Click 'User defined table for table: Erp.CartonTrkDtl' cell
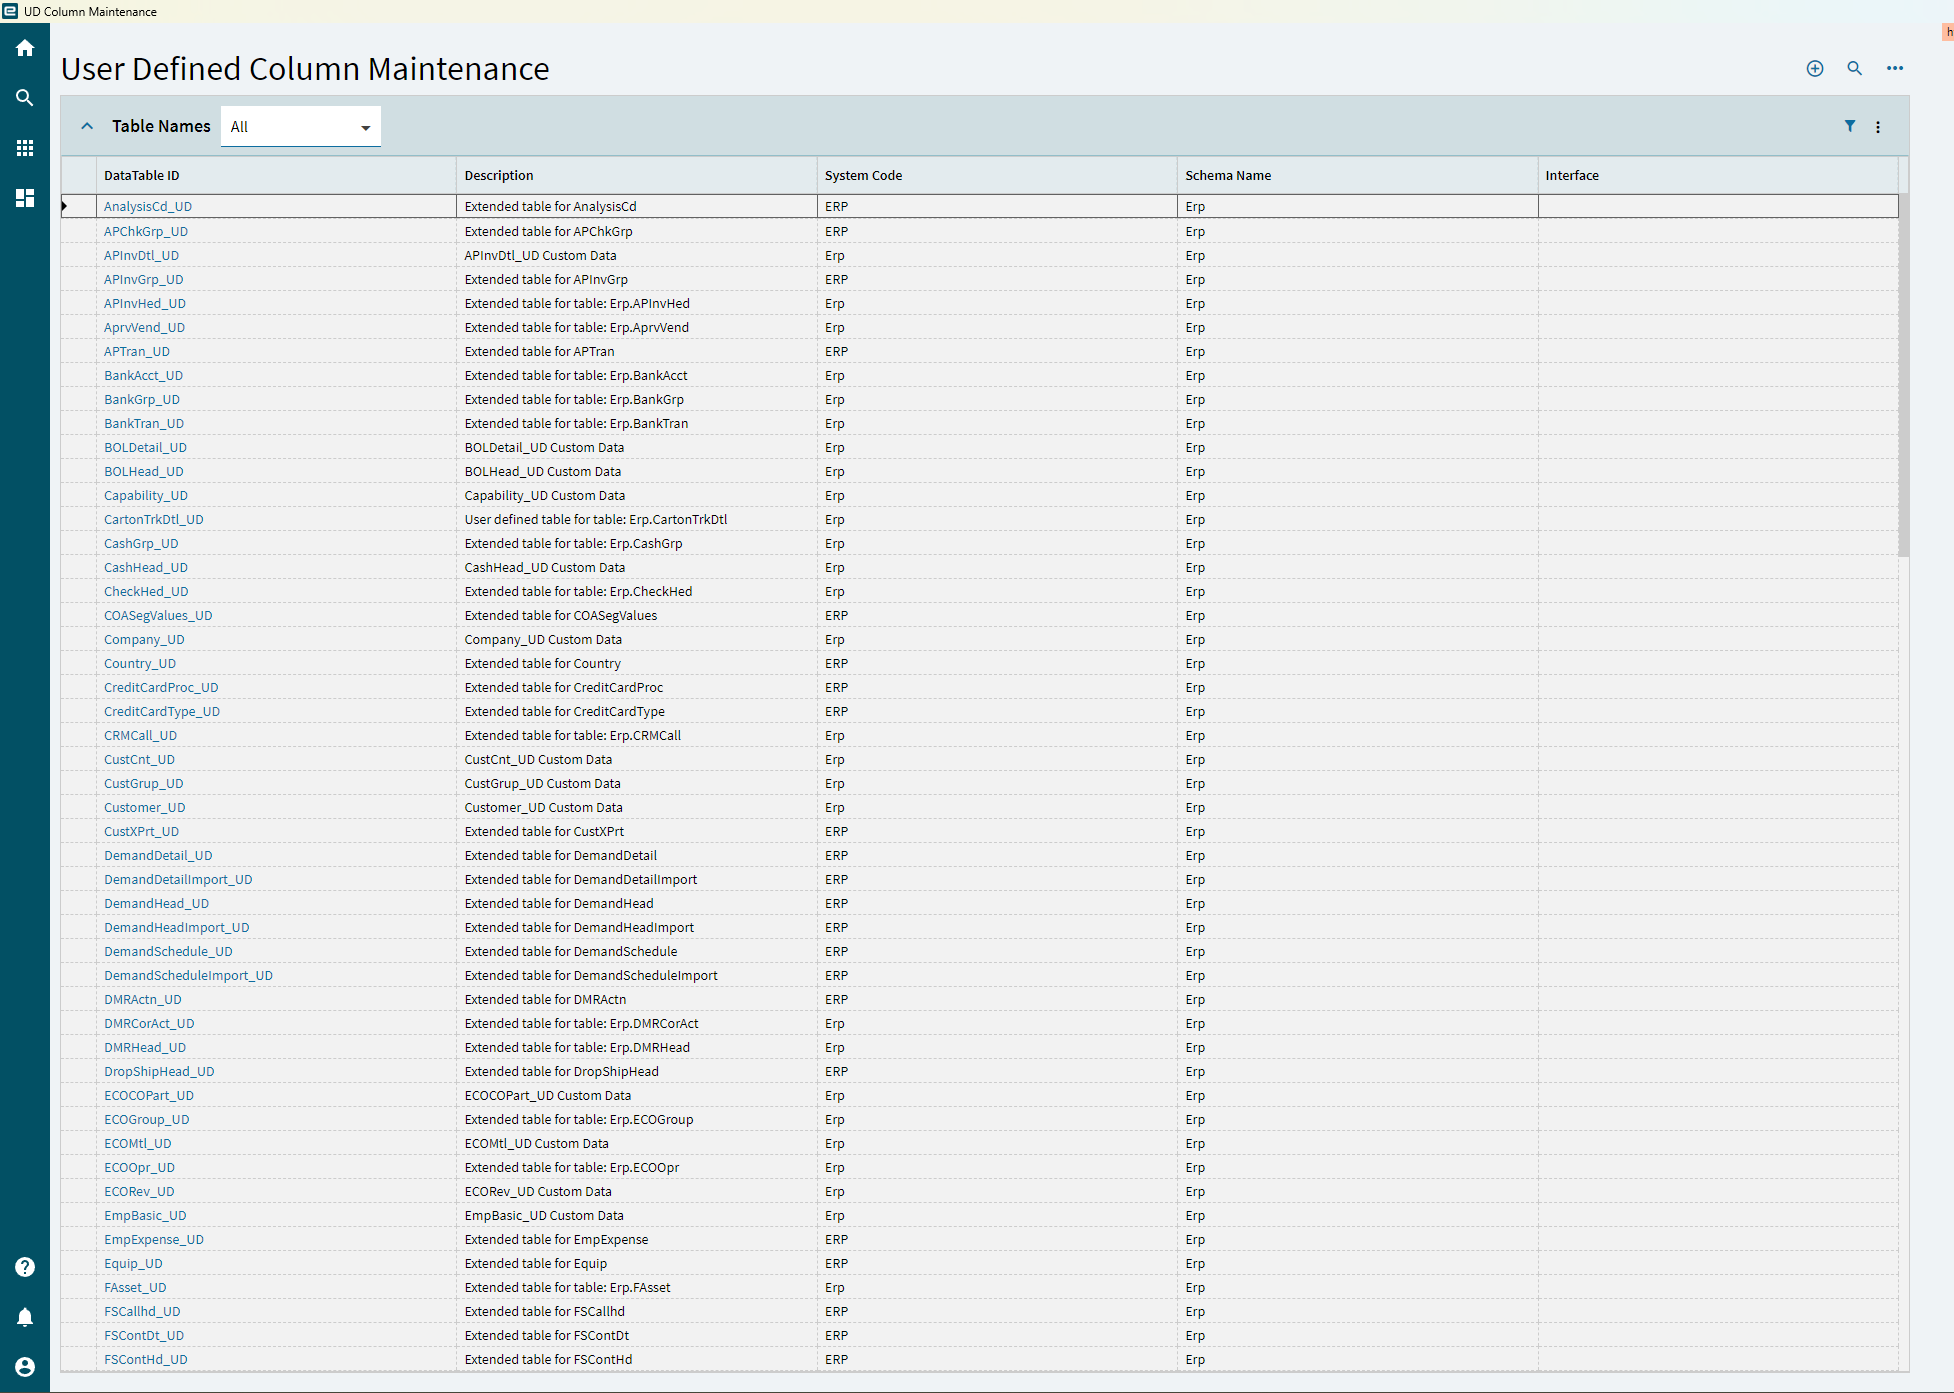The height and width of the screenshot is (1393, 1954). click(637, 519)
